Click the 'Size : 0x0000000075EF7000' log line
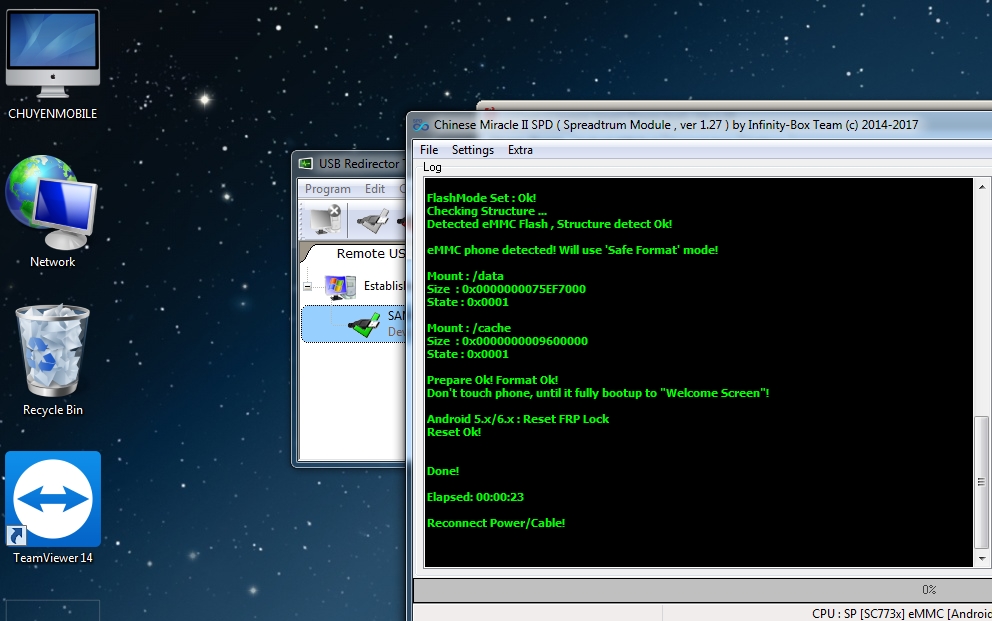The height and width of the screenshot is (621, 992). click(506, 289)
